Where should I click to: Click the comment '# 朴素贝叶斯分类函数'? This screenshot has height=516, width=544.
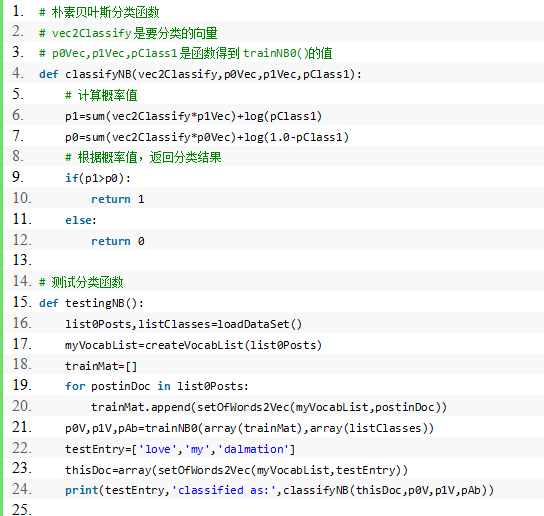[99, 12]
